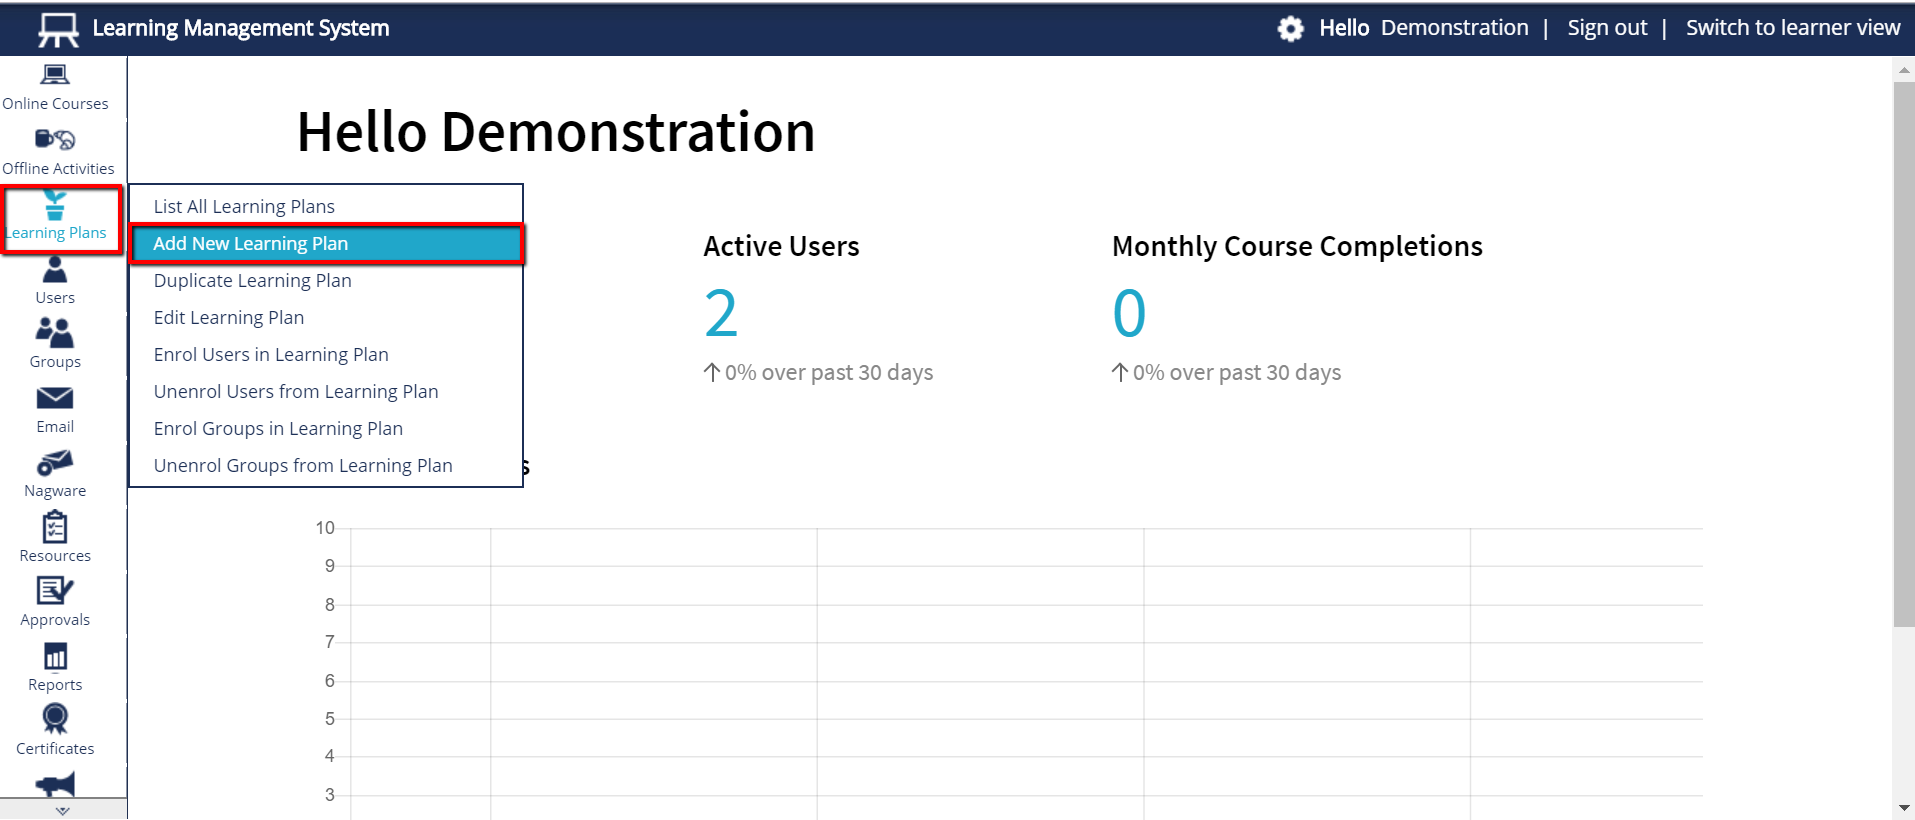The width and height of the screenshot is (1915, 820).
Task: Open the Offline Activities sidebar icon
Action: click(x=55, y=140)
